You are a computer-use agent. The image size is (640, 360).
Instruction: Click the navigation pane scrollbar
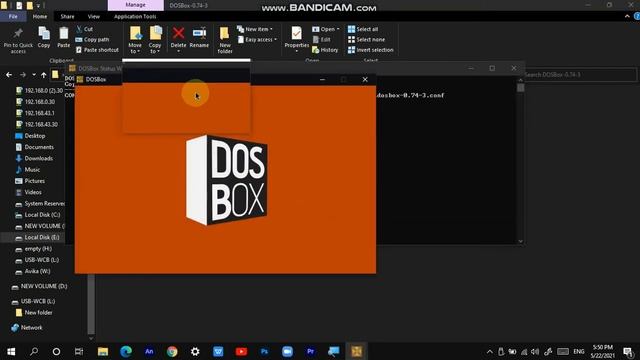coord(91,304)
